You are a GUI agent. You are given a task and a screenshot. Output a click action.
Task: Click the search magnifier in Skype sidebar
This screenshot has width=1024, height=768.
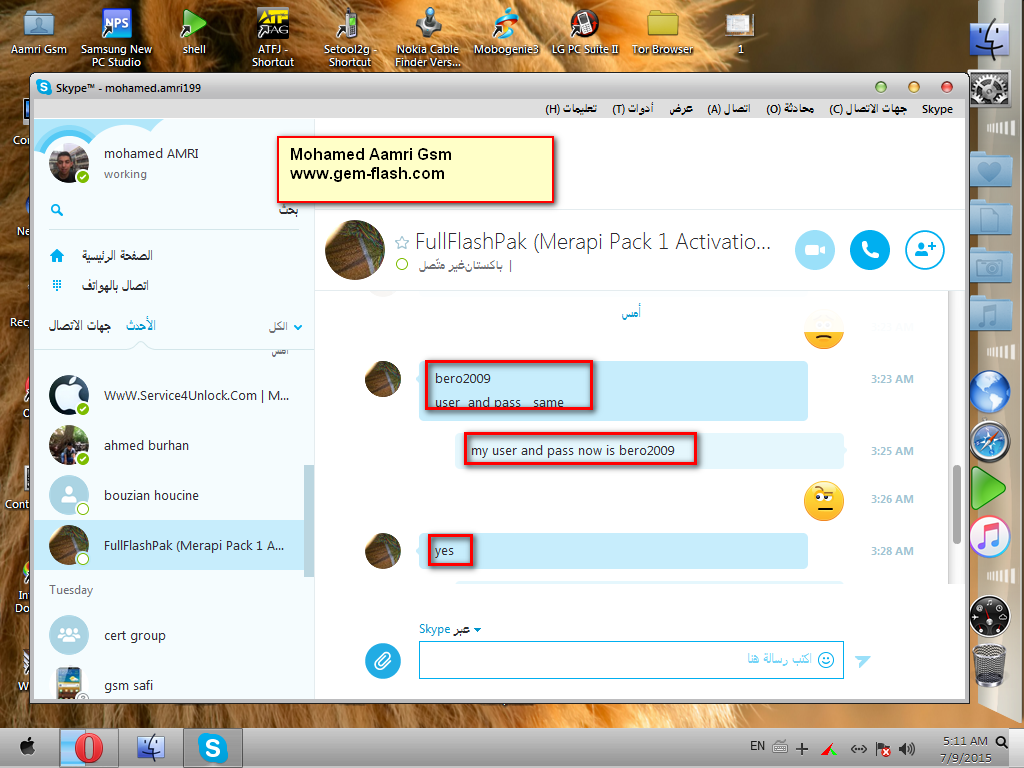tap(57, 210)
